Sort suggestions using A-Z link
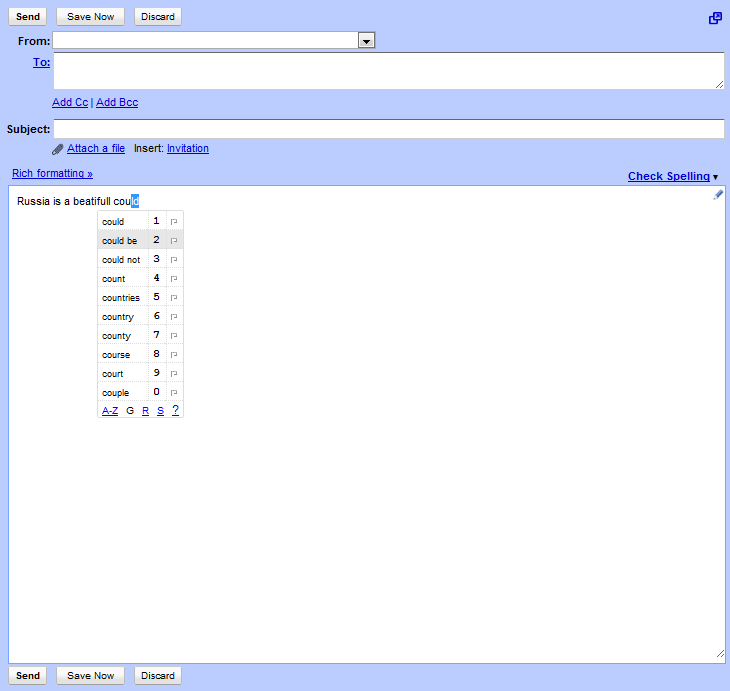 point(110,411)
